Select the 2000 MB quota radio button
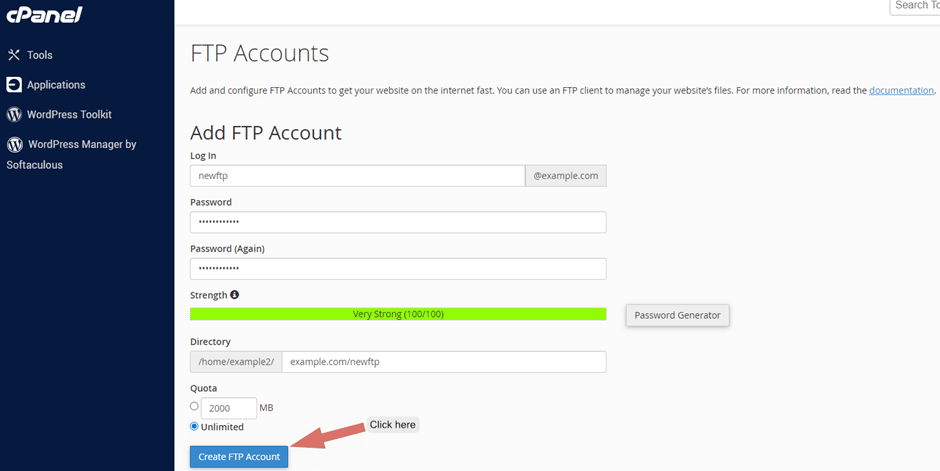This screenshot has height=471, width=940. 194,406
